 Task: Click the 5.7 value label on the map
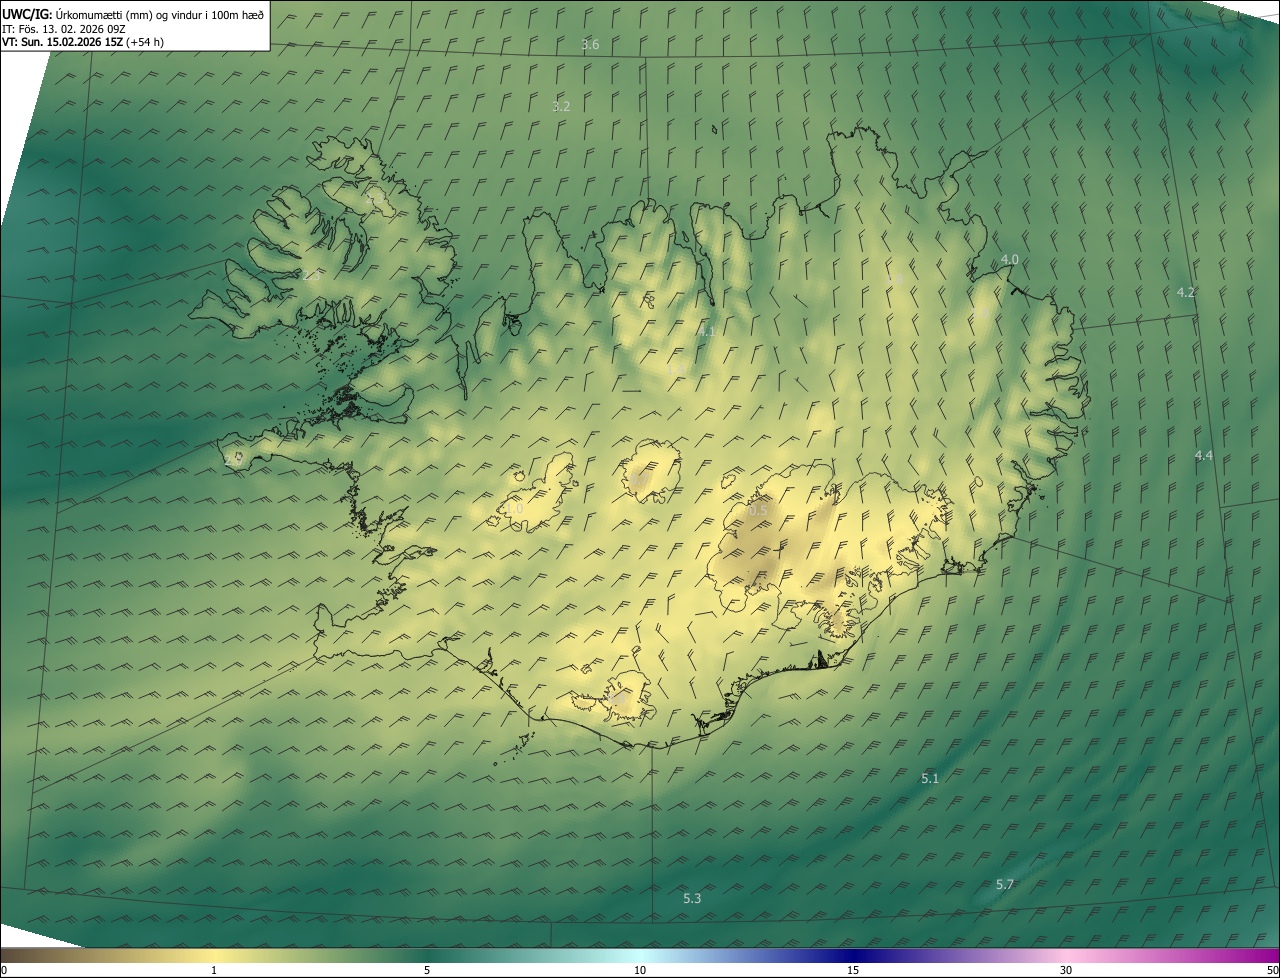1005,885
